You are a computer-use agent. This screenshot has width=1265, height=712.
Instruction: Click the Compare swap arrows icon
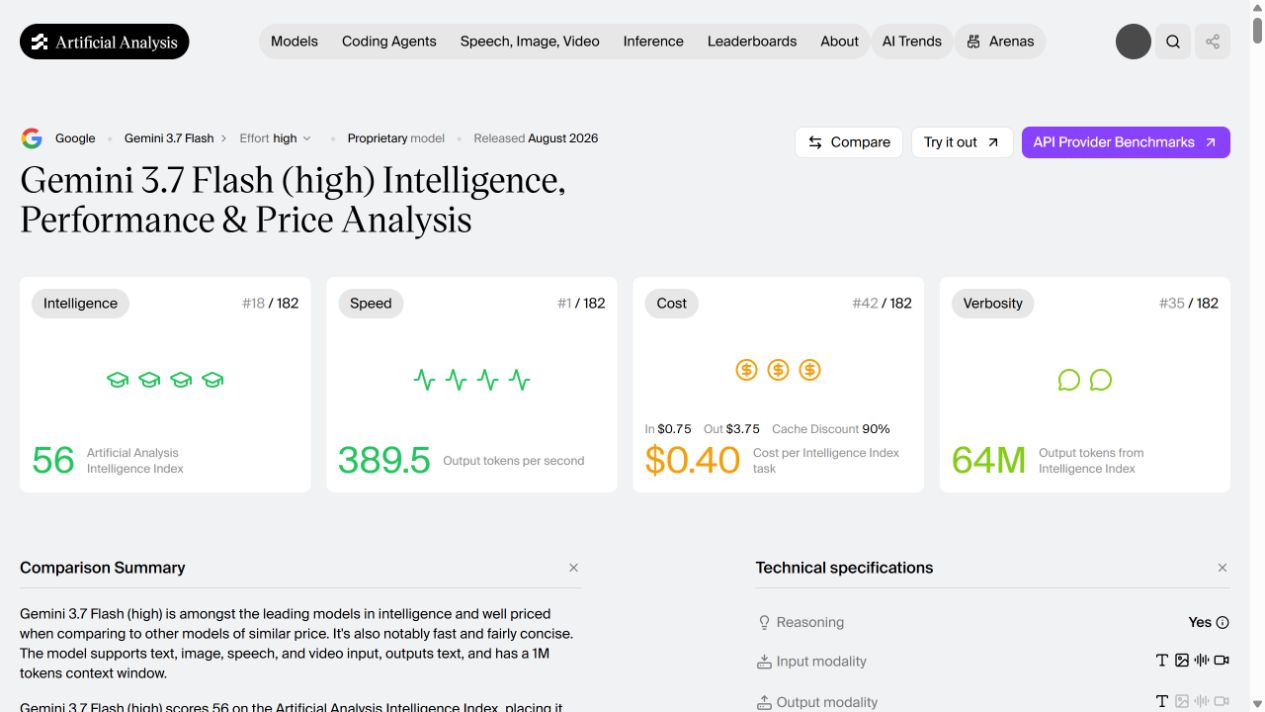point(816,142)
